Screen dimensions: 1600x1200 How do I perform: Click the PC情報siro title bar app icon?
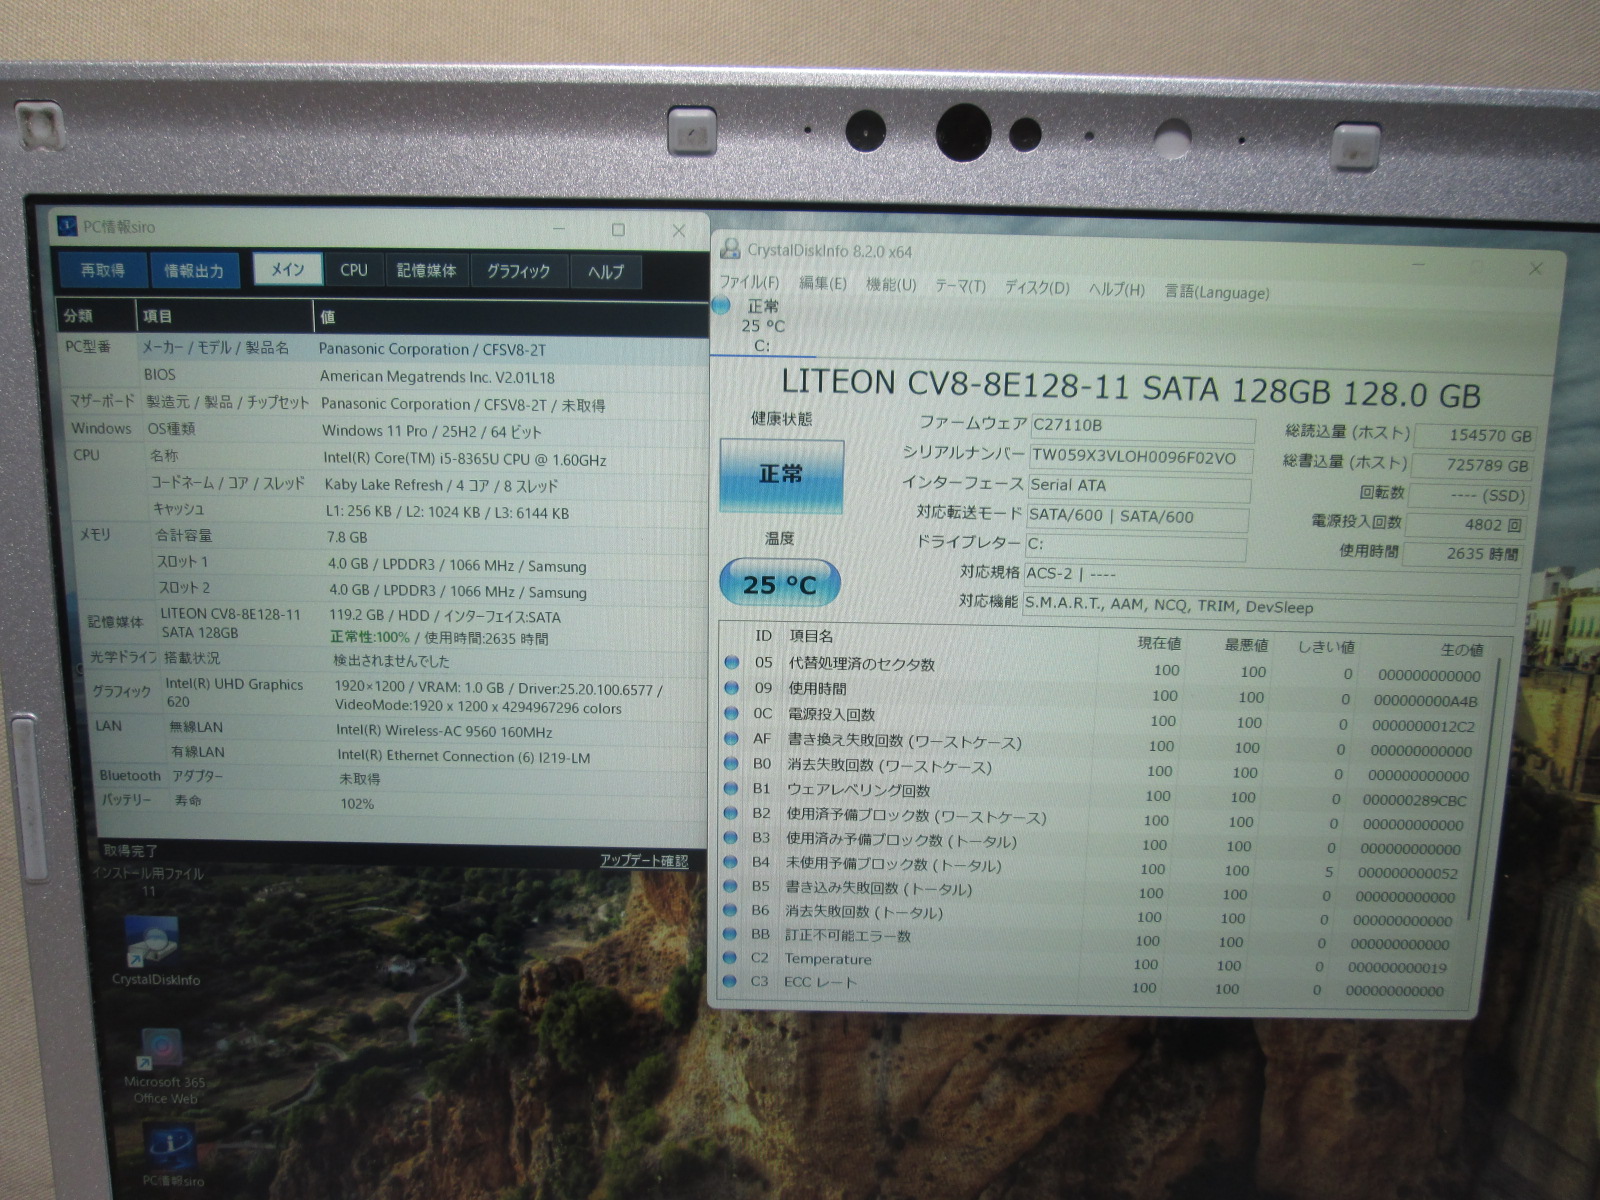66,226
